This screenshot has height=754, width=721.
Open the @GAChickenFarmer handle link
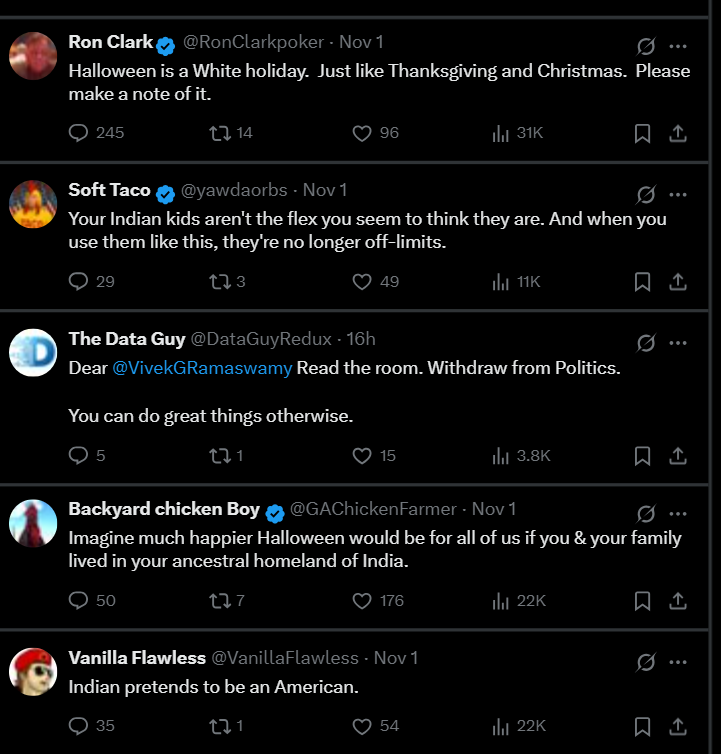(373, 509)
